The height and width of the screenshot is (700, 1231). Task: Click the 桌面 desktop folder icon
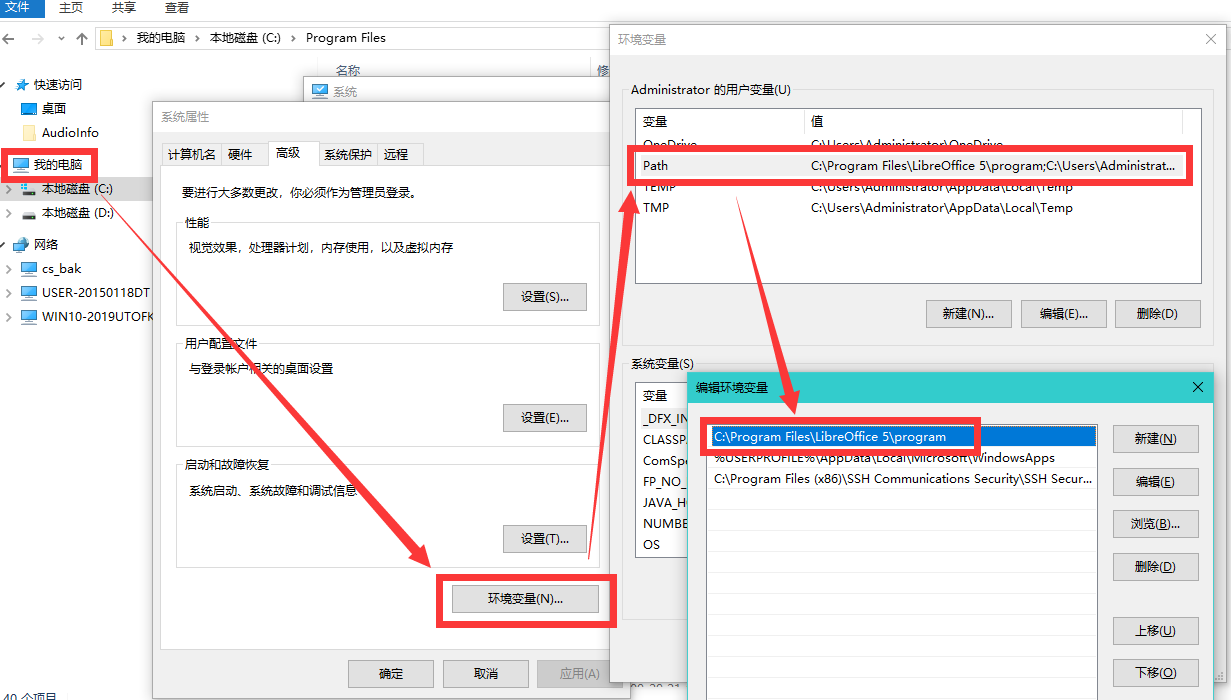(29, 109)
